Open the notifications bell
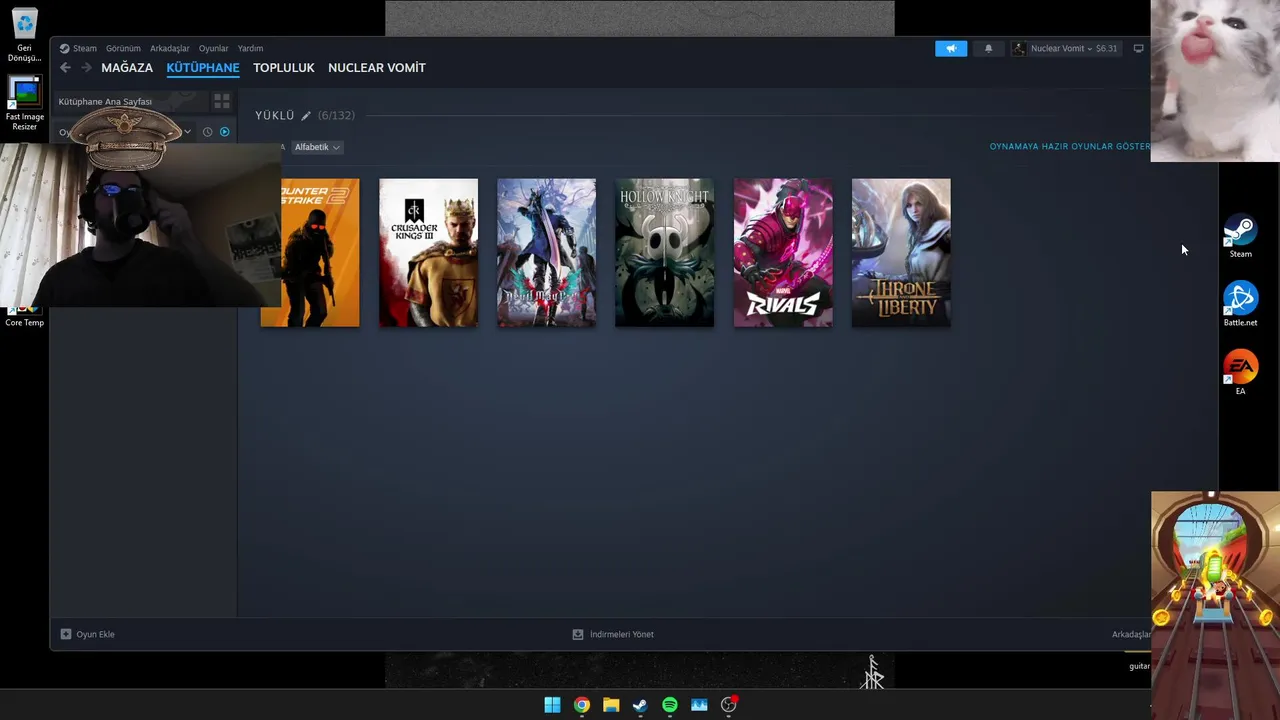This screenshot has height=720, width=1280. [x=989, y=48]
